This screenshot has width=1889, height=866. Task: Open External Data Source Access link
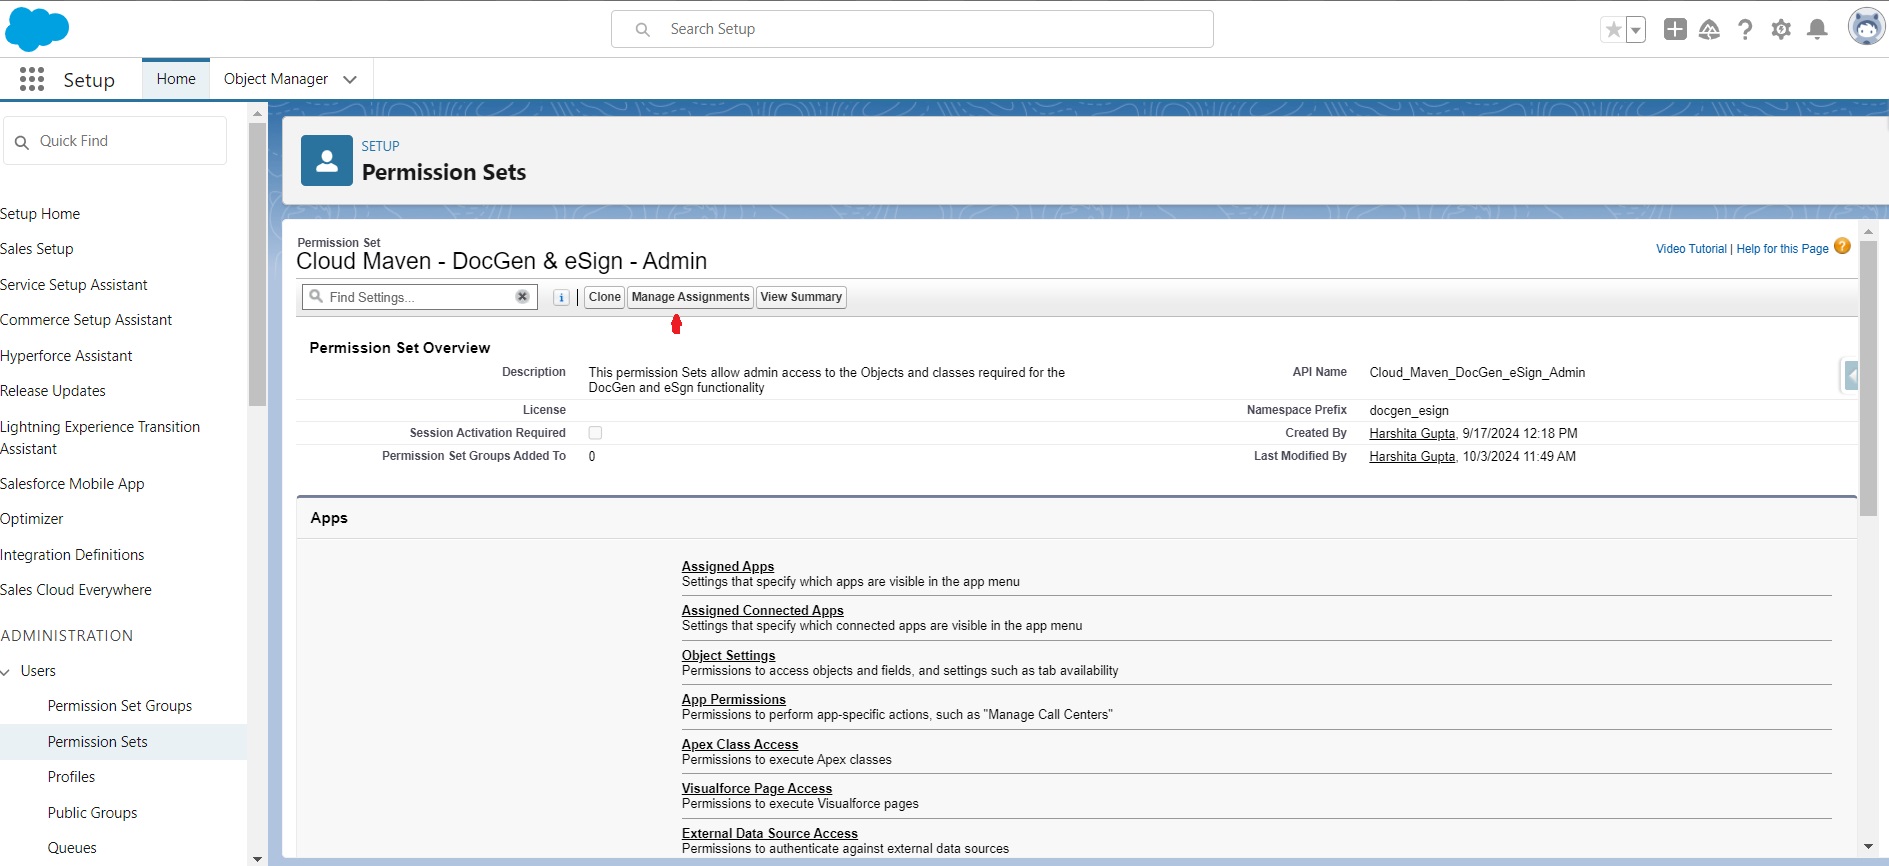770,833
